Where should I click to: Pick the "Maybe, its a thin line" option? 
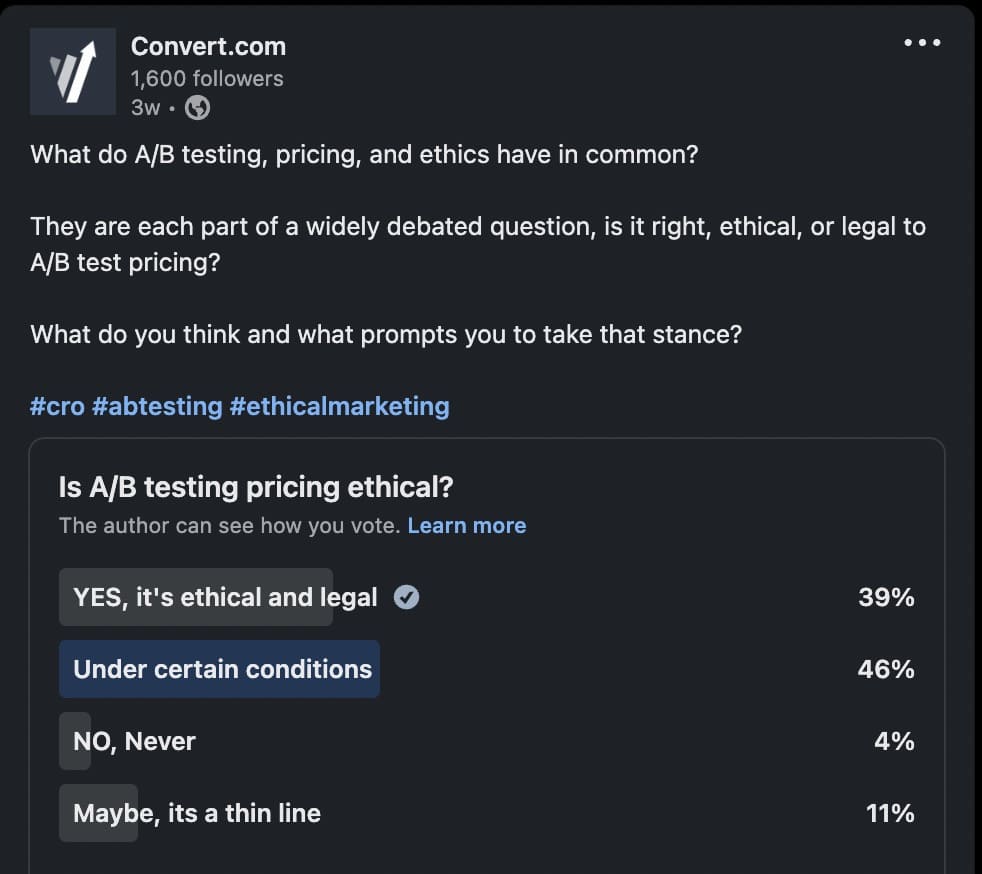(x=197, y=813)
